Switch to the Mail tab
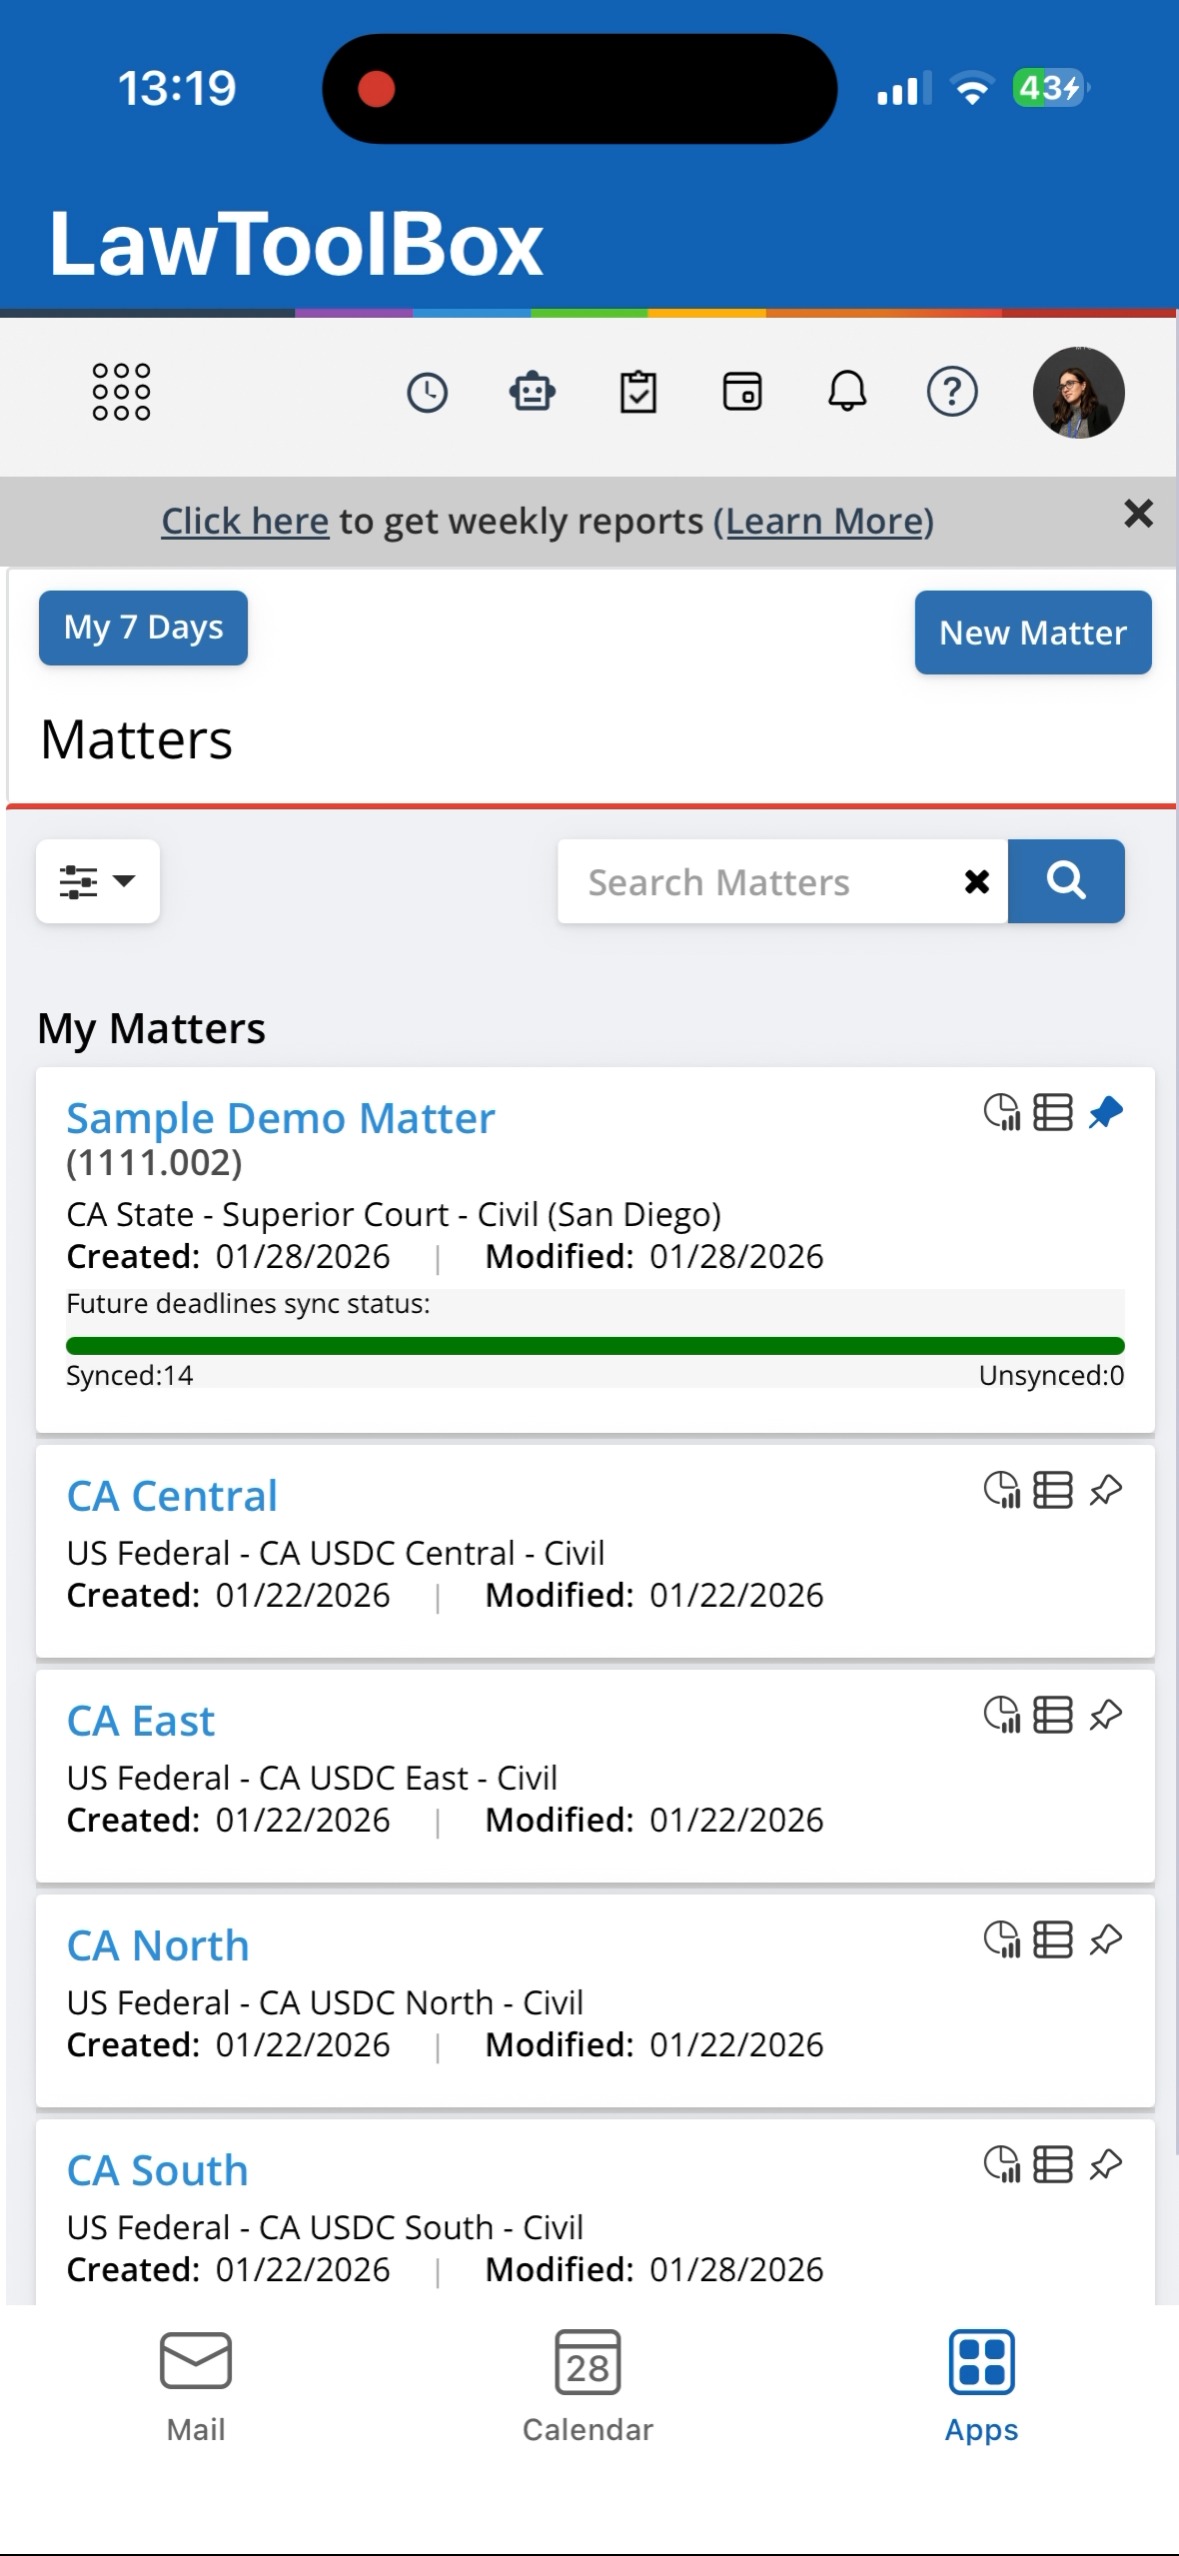The width and height of the screenshot is (1179, 2556). pyautogui.click(x=196, y=2387)
